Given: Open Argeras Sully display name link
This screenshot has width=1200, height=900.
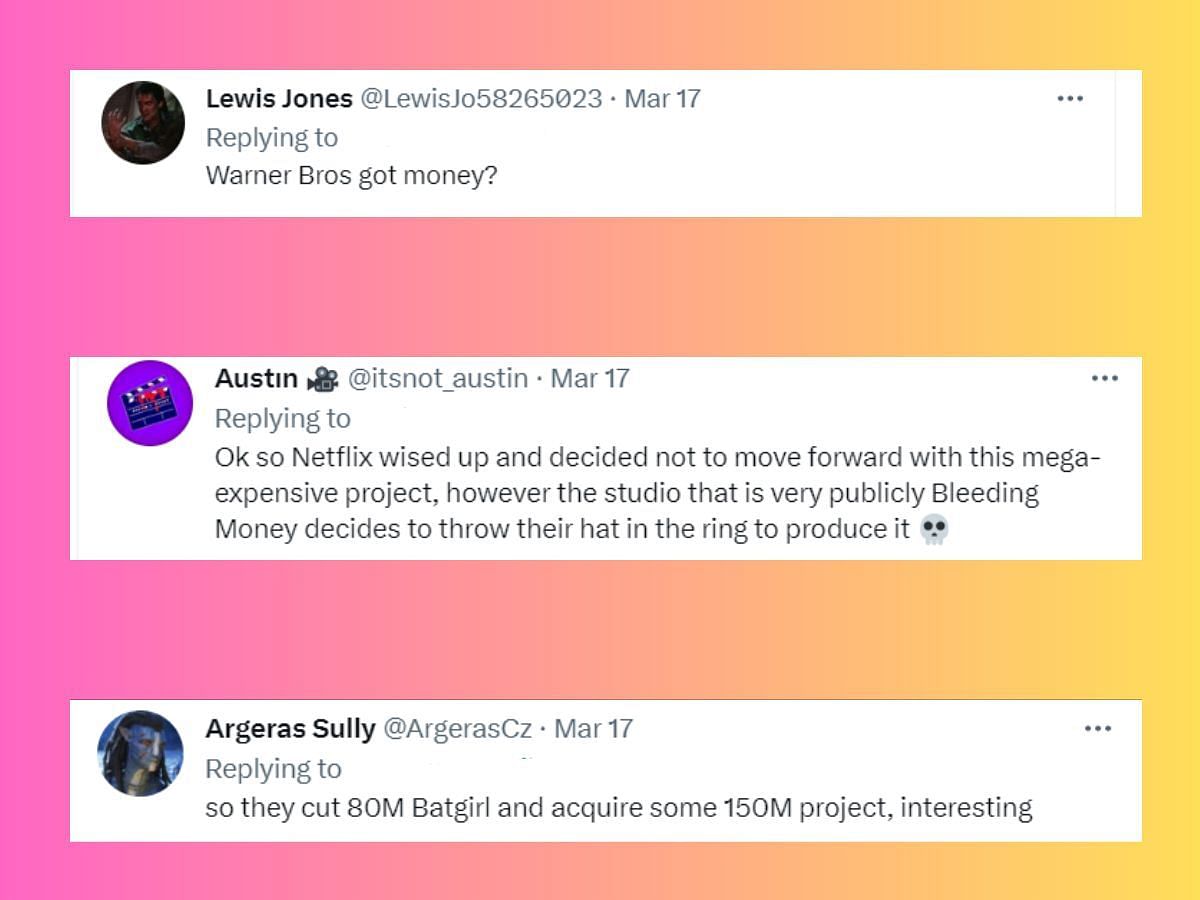Looking at the screenshot, I should coord(290,729).
